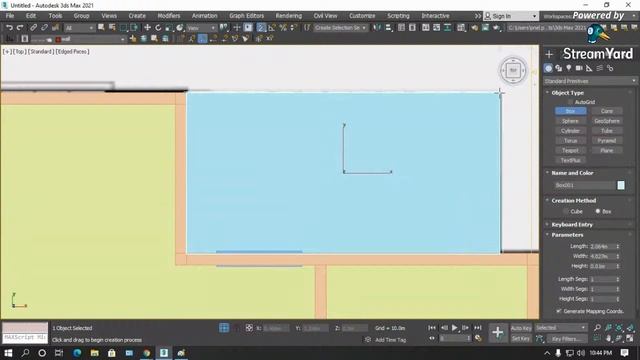The width and height of the screenshot is (640, 360).
Task: Toggle the Set Key mode button
Action: pos(521,339)
